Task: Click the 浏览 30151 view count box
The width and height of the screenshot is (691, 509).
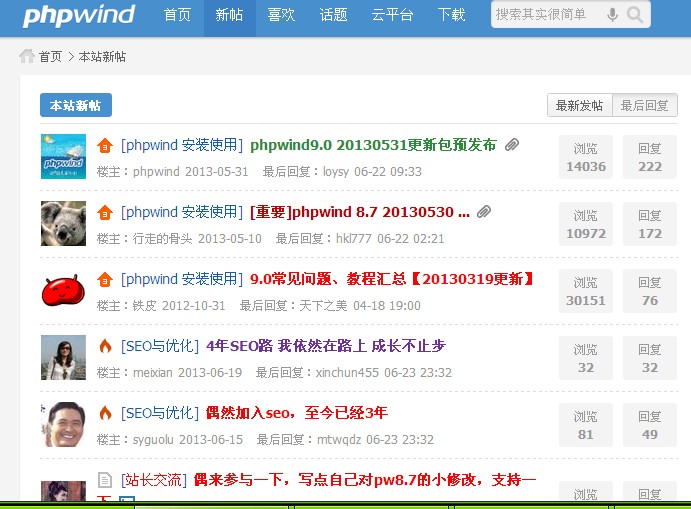Action: click(586, 291)
